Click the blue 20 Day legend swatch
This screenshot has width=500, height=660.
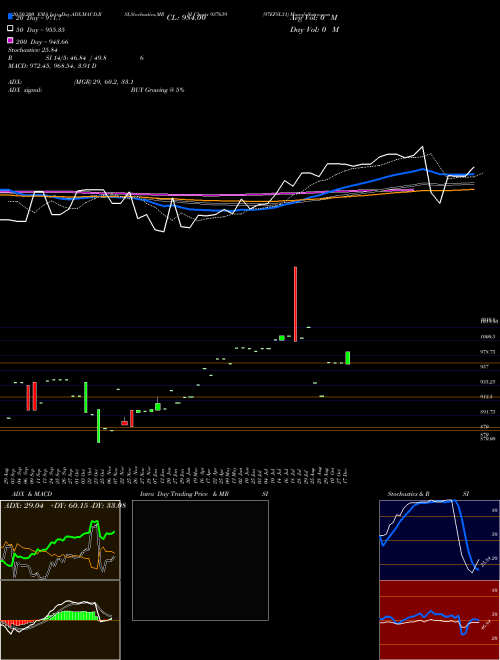click(11, 17)
